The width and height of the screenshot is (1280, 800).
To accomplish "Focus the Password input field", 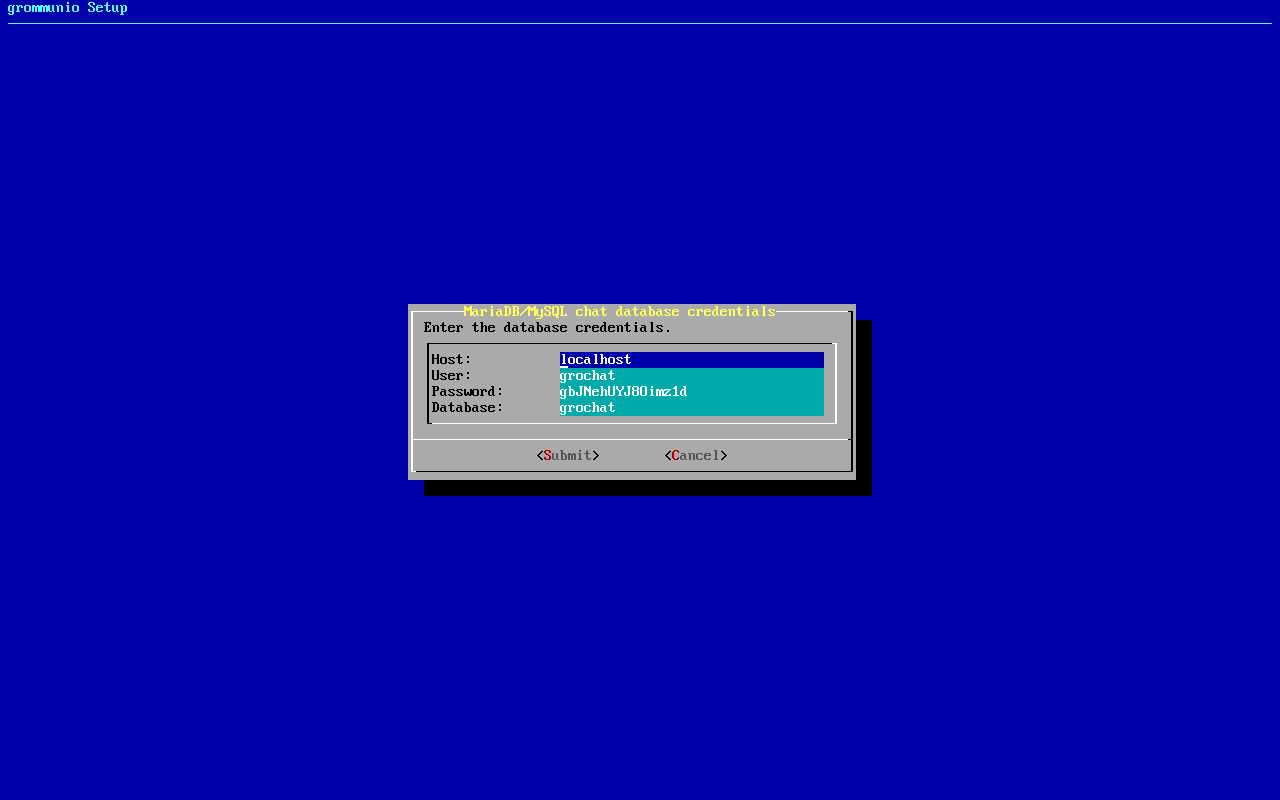I will click(x=692, y=392).
